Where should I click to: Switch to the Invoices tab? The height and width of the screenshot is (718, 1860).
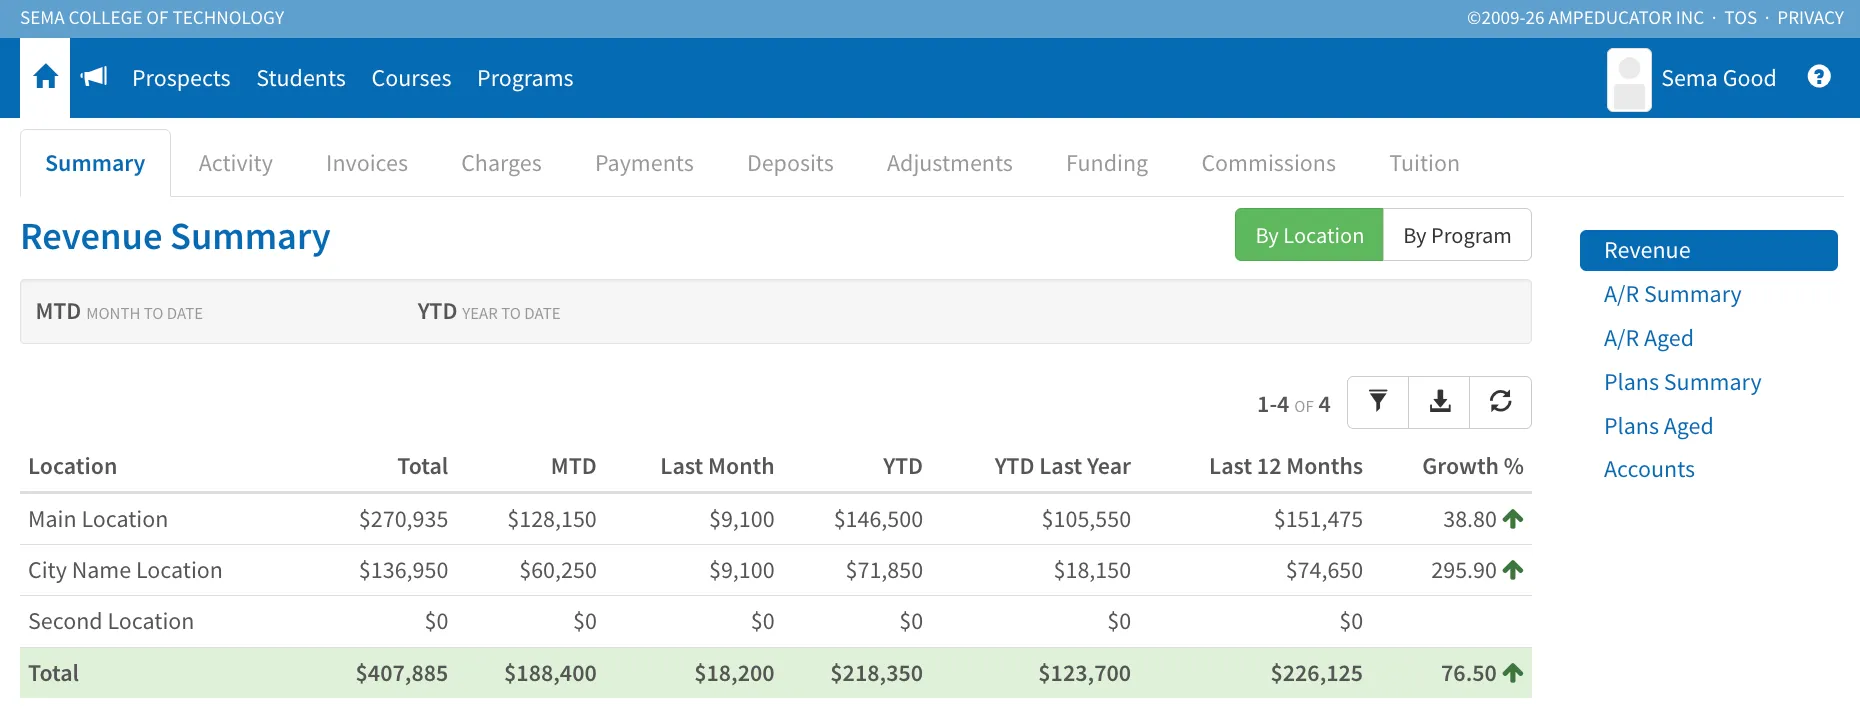(x=367, y=163)
